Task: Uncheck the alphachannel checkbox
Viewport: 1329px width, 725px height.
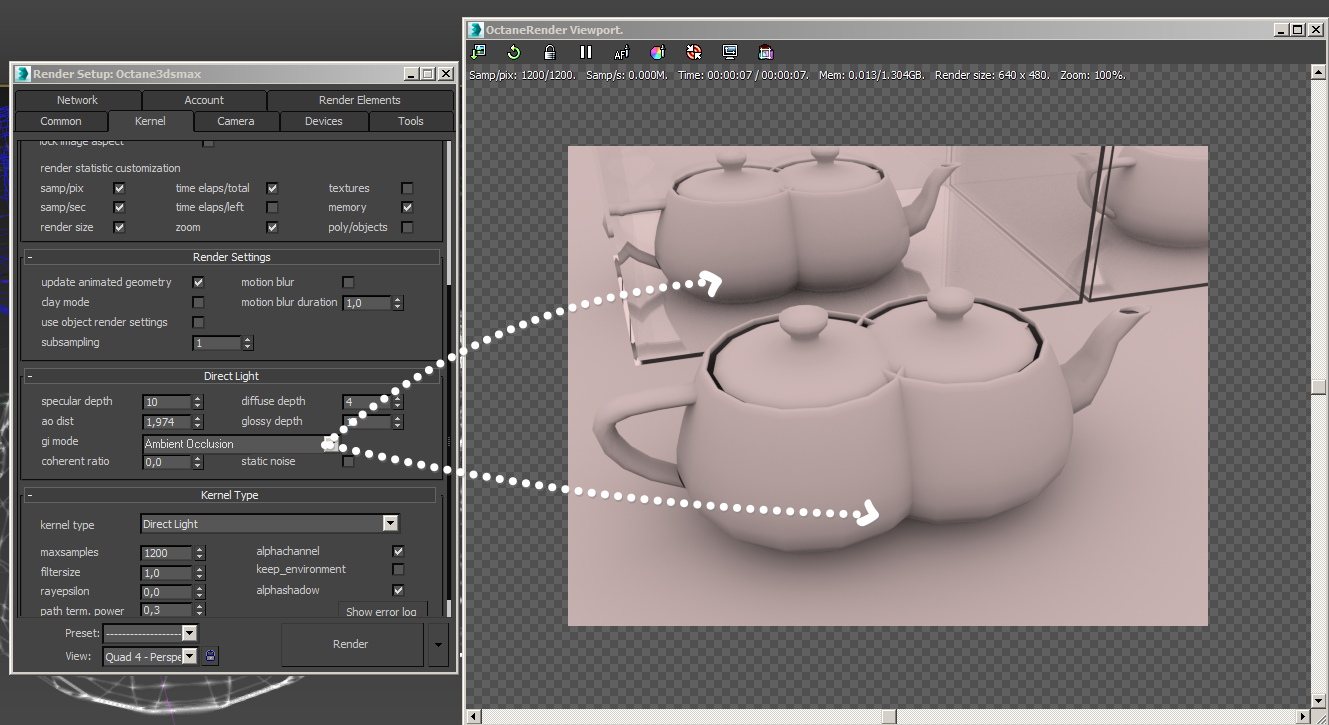Action: (398, 551)
